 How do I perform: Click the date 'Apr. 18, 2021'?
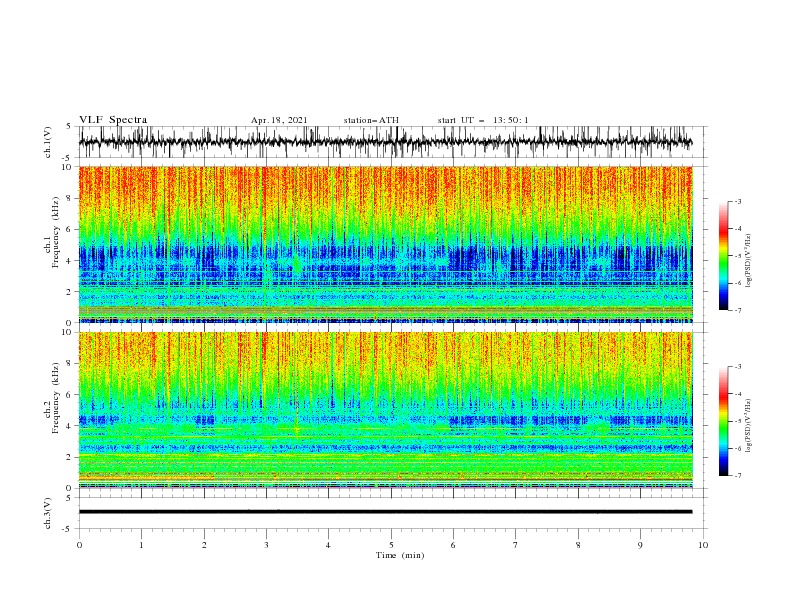click(279, 120)
